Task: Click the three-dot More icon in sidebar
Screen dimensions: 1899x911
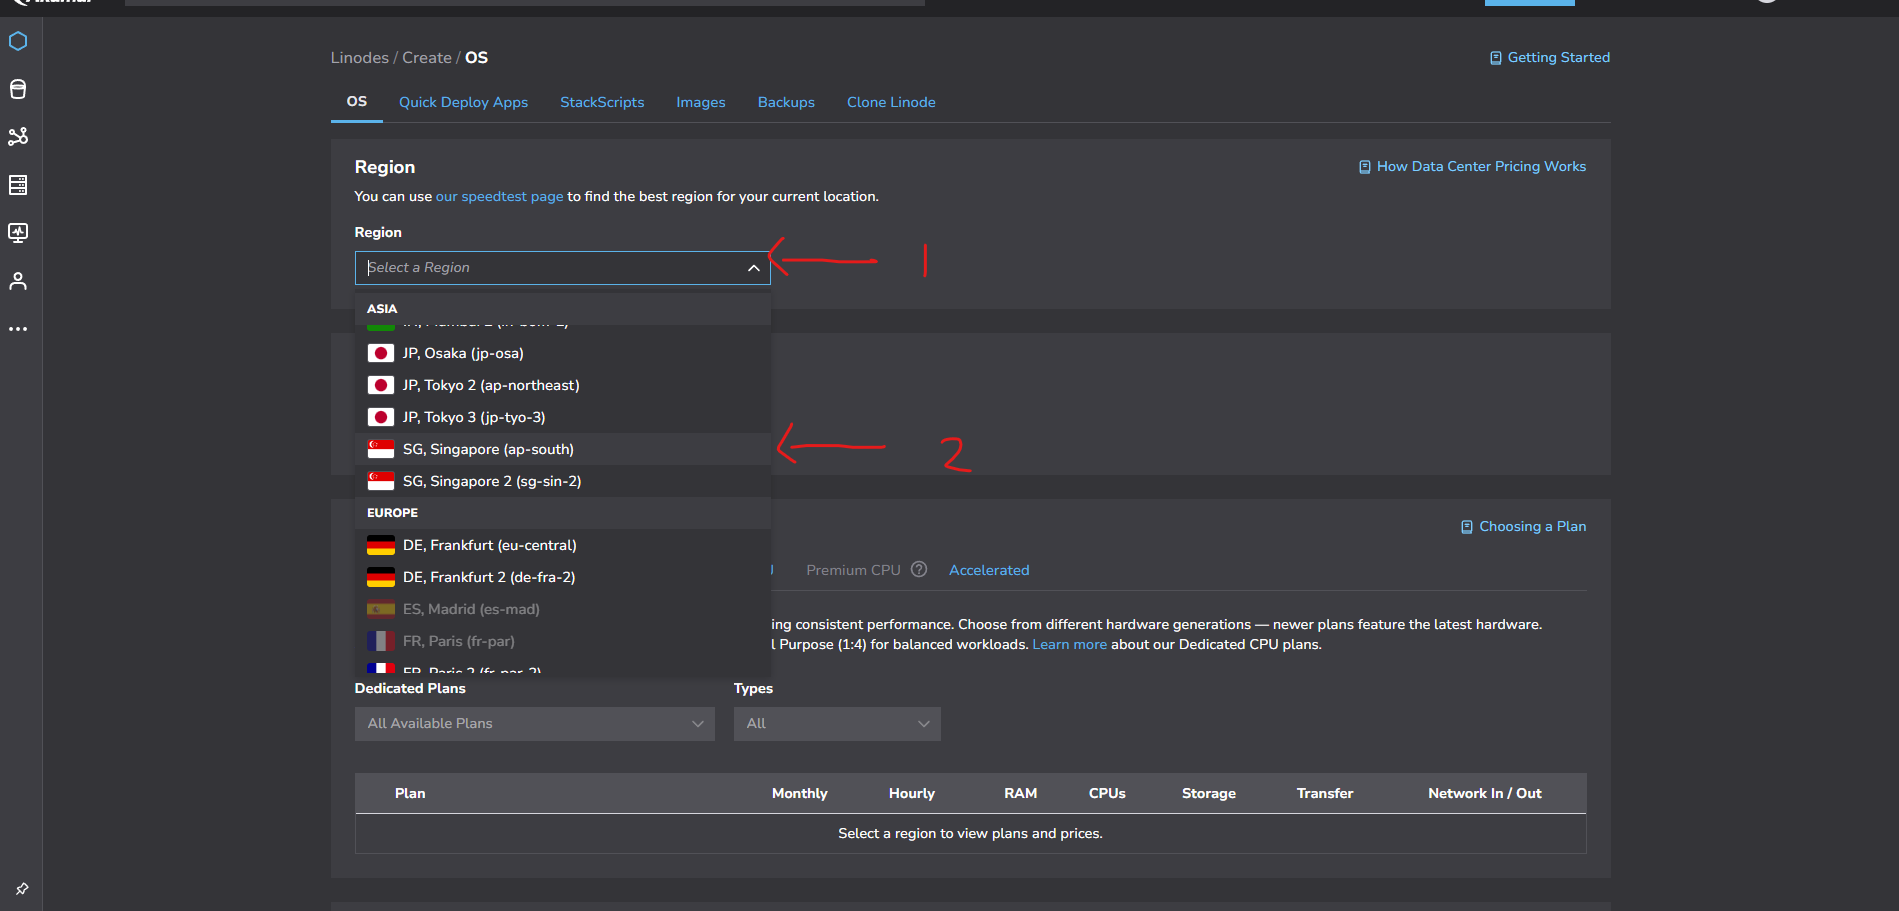Action: click(18, 329)
